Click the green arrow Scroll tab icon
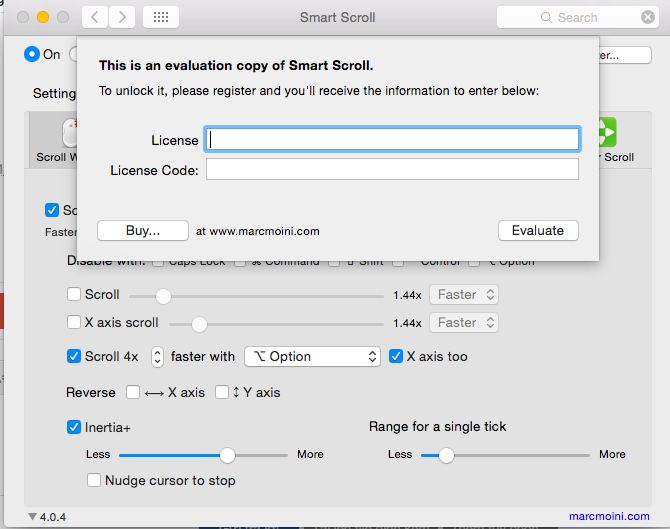 [x=606, y=133]
